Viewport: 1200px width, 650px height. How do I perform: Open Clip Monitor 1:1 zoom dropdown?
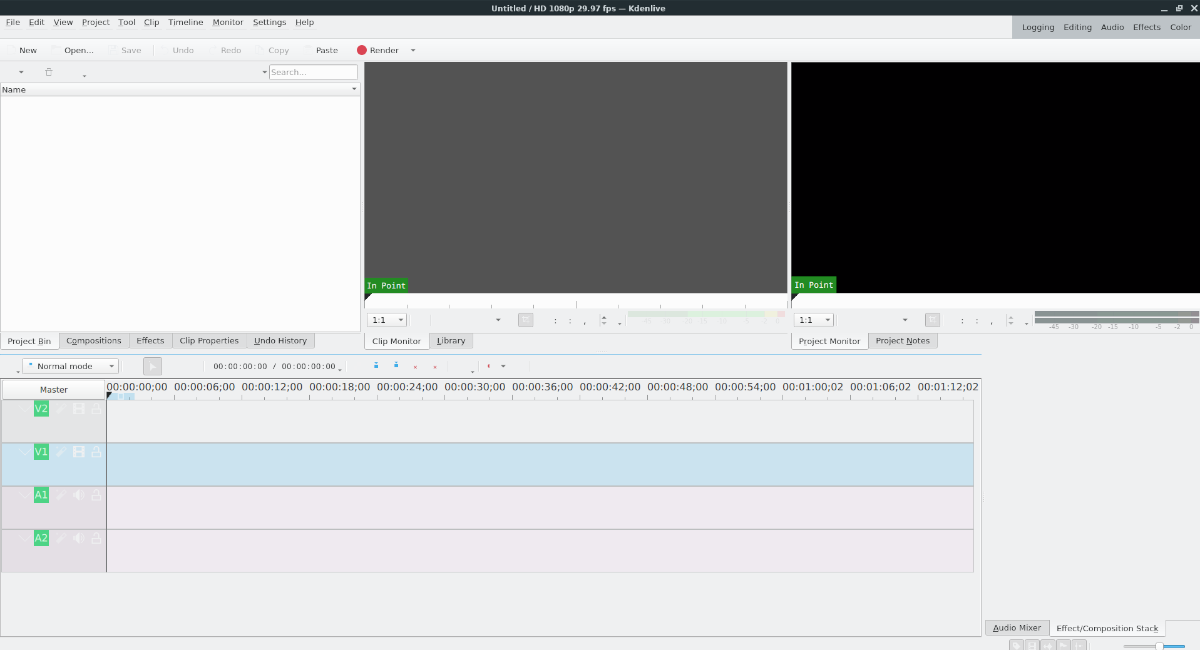(387, 320)
